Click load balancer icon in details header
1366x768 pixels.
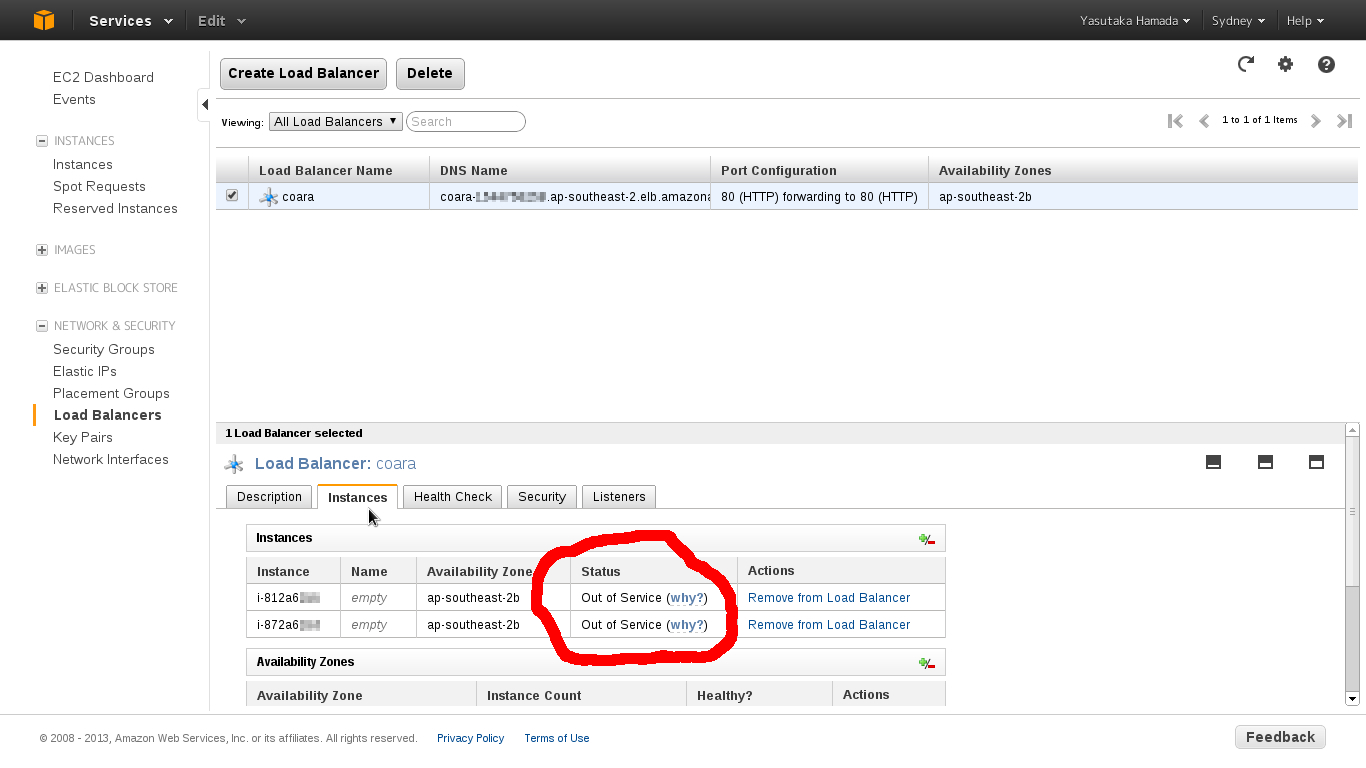(x=234, y=464)
